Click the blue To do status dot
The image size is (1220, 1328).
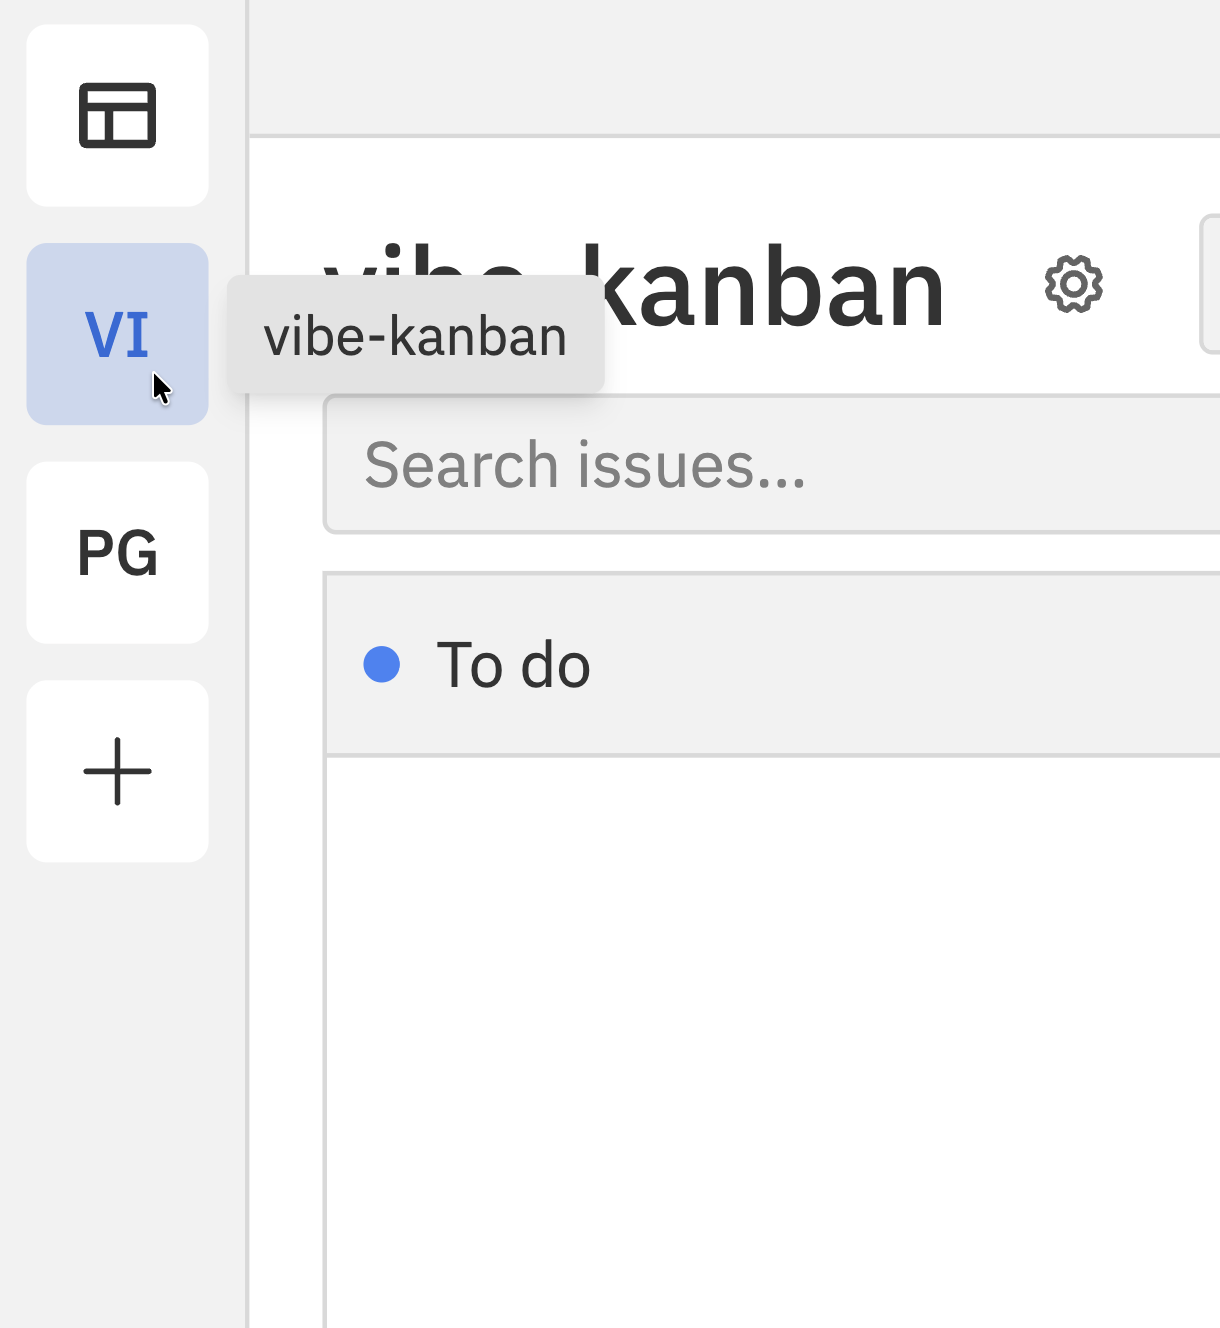pos(382,664)
